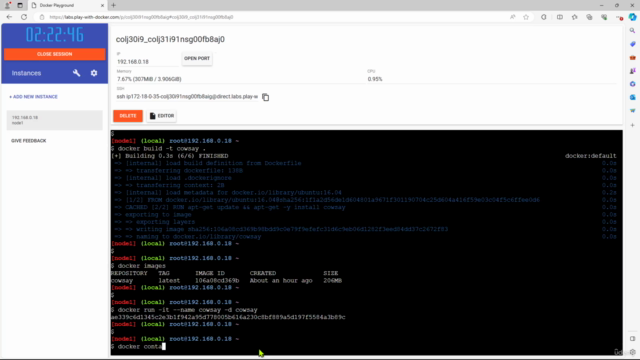Click the sidebar settings gear at bottom right
The width and height of the screenshot is (640, 360).
pyautogui.click(x=633, y=352)
